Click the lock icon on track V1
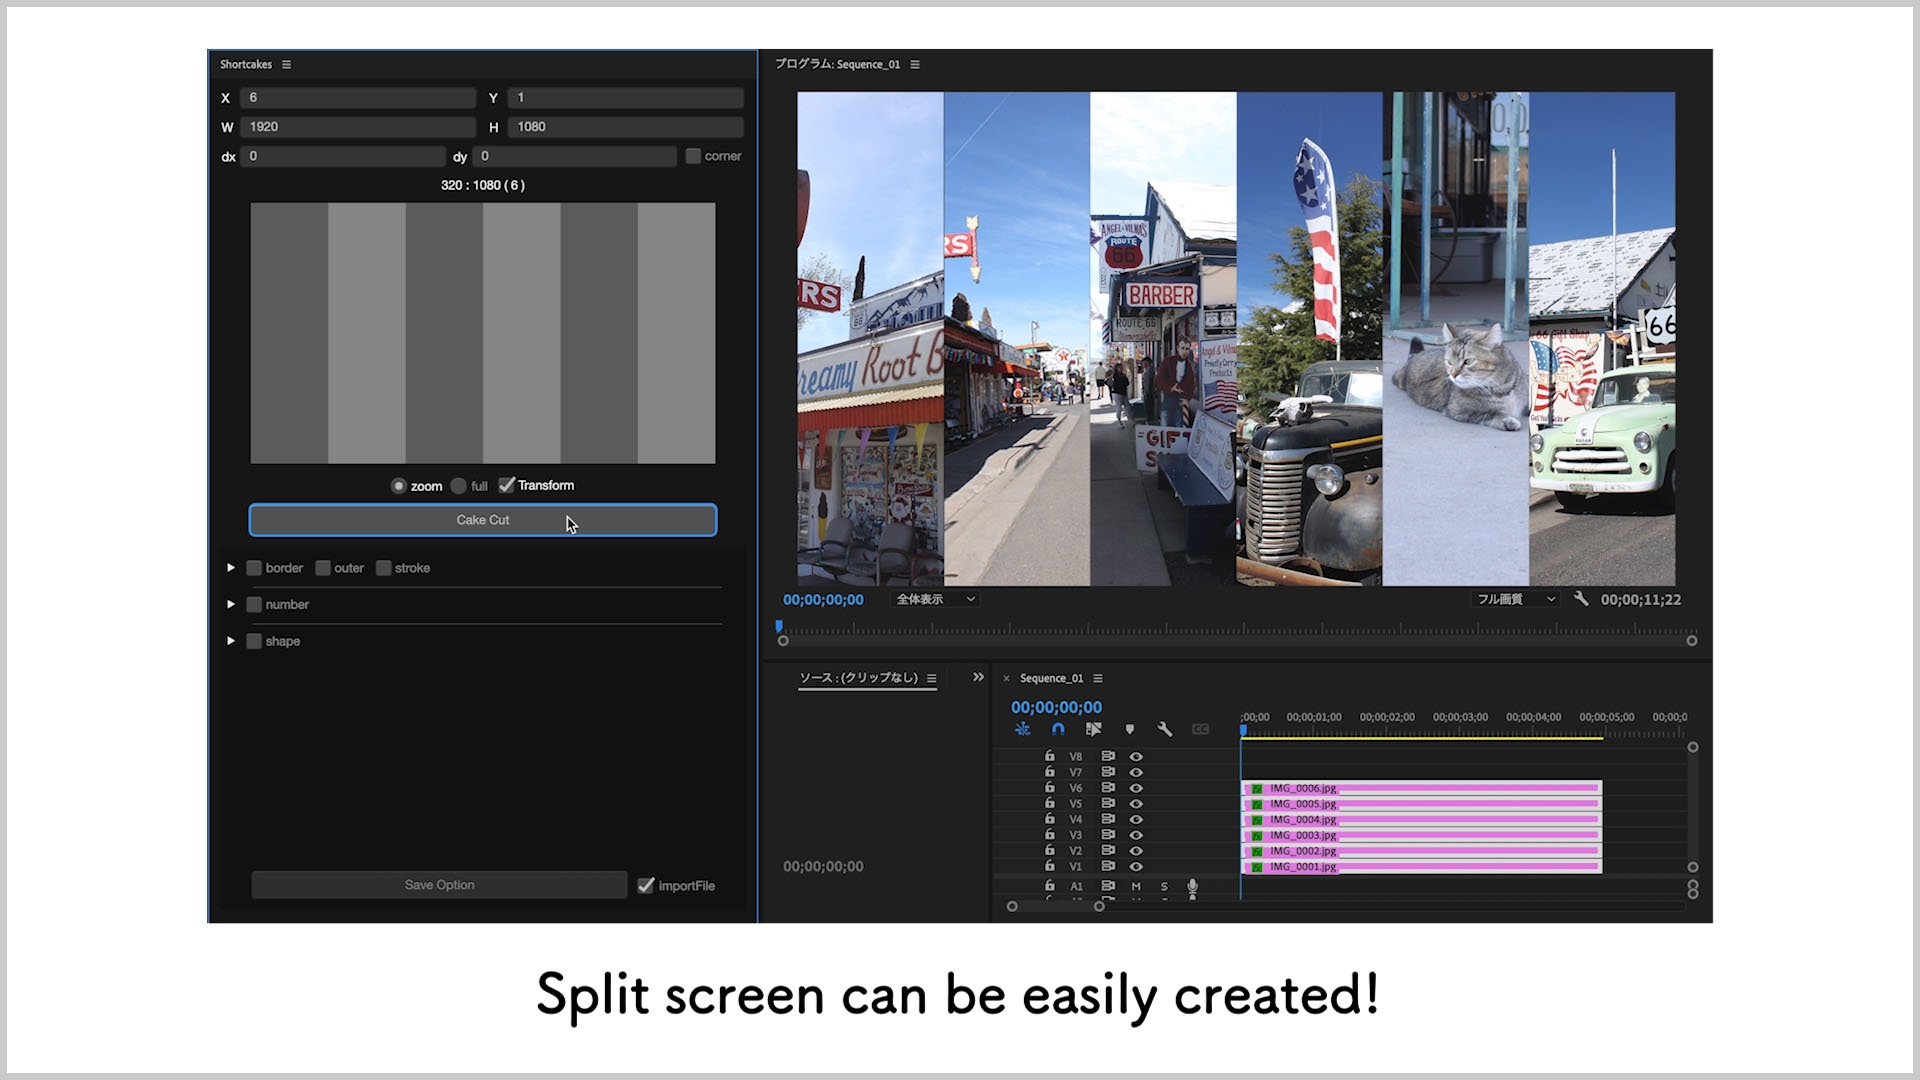Screen dimensions: 1920x1080 click(1050, 866)
